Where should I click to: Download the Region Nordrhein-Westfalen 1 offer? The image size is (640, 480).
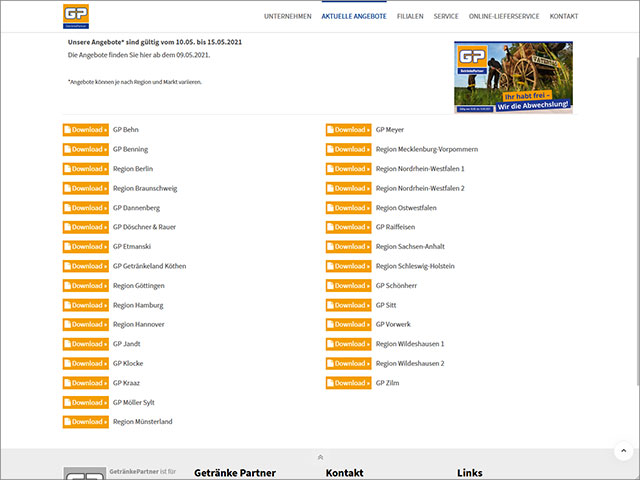[349, 169]
